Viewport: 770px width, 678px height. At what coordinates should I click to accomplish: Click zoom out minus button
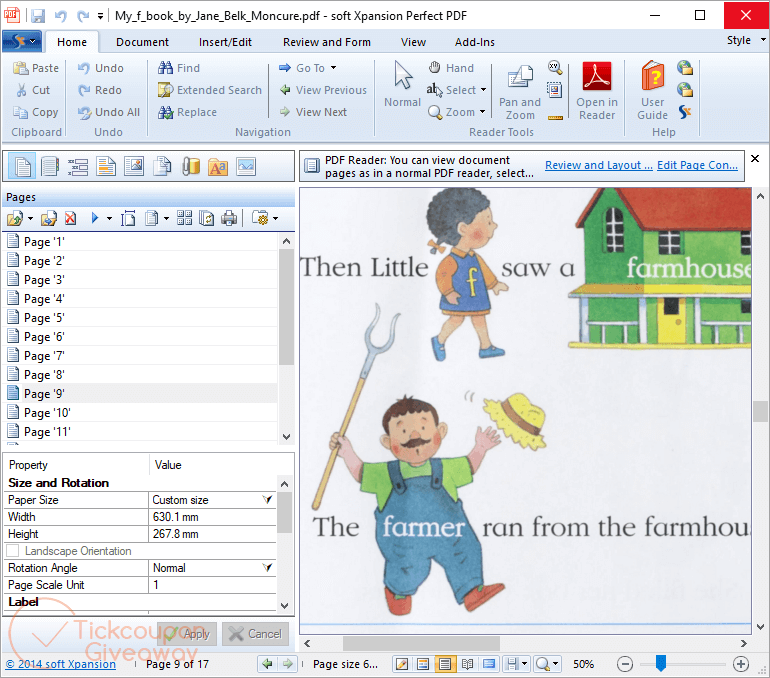point(625,664)
